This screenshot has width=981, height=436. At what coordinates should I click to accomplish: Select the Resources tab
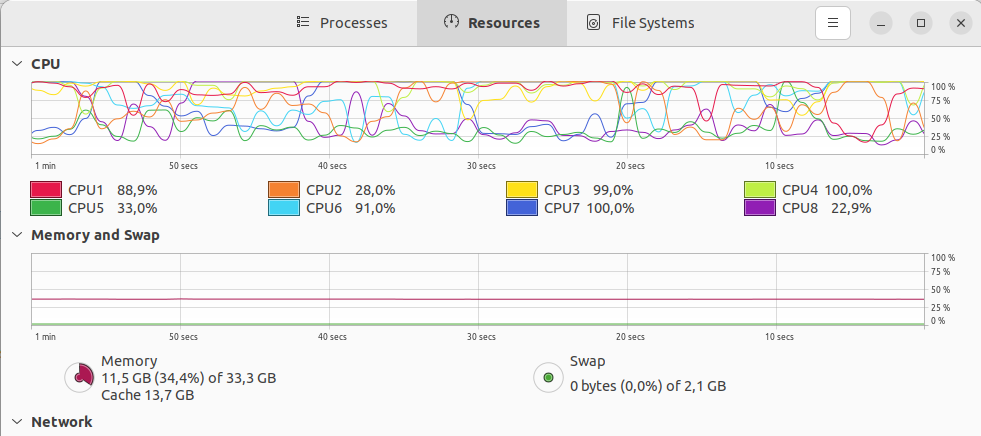pyautogui.click(x=492, y=23)
